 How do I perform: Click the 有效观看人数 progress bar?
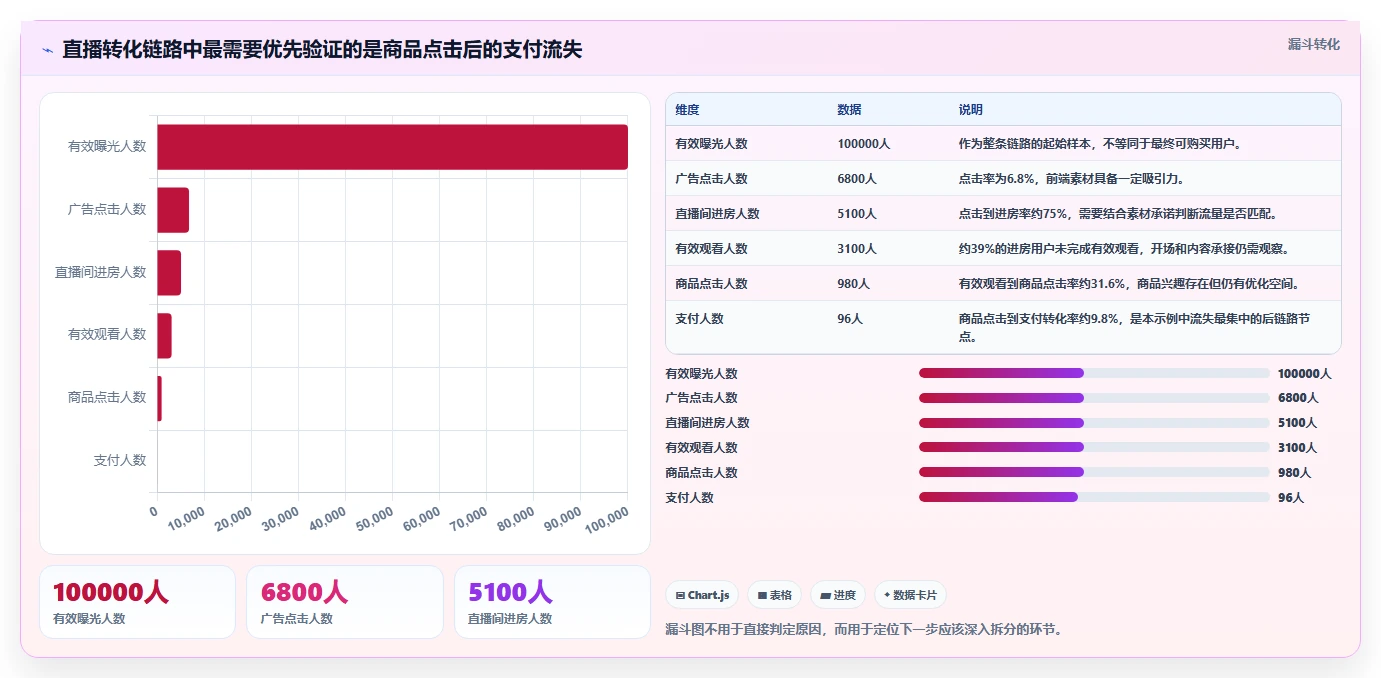pyautogui.click(x=1094, y=447)
